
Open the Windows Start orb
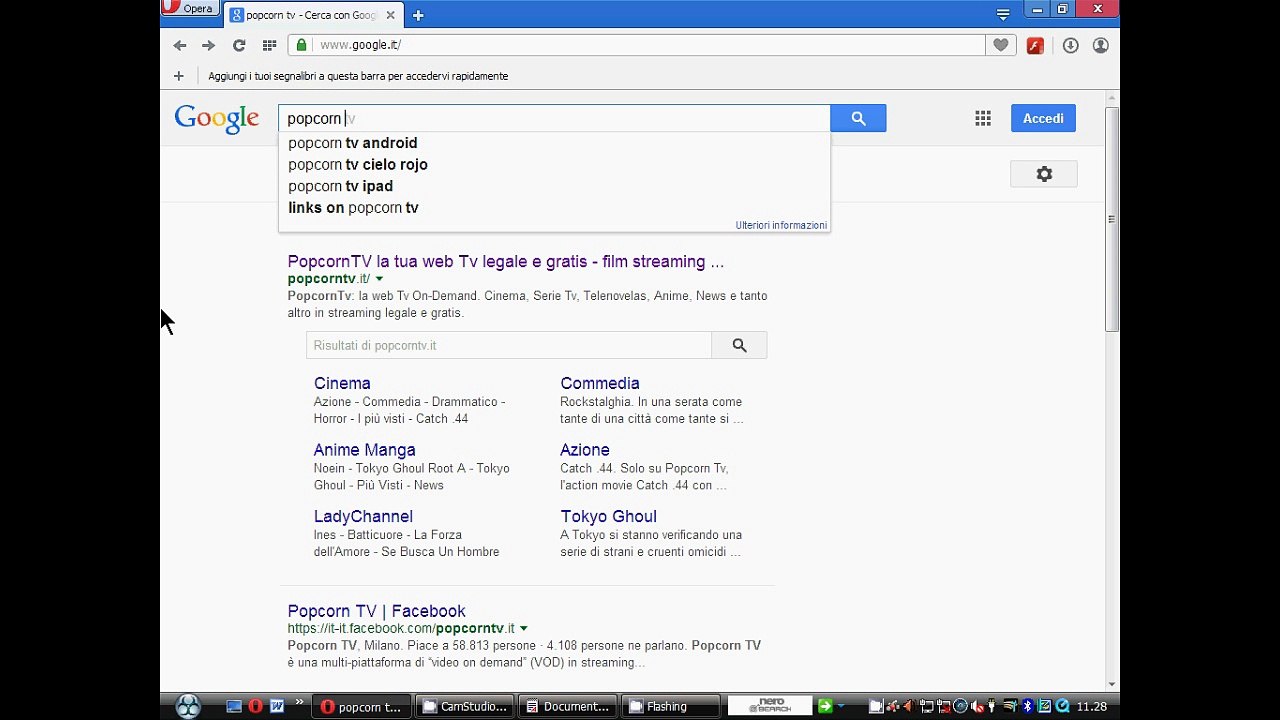tap(187, 706)
